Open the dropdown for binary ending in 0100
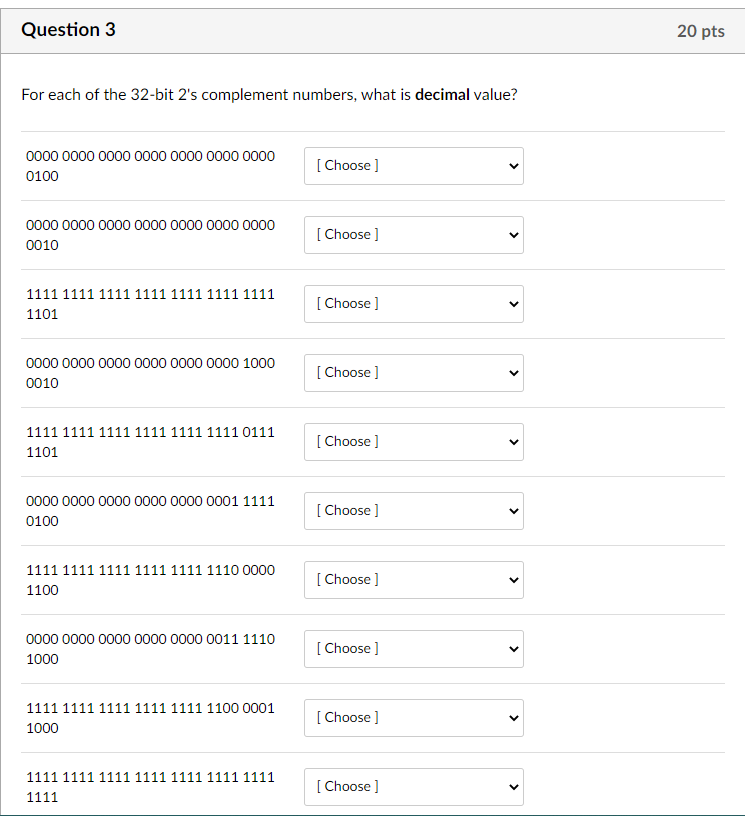 tap(413, 166)
